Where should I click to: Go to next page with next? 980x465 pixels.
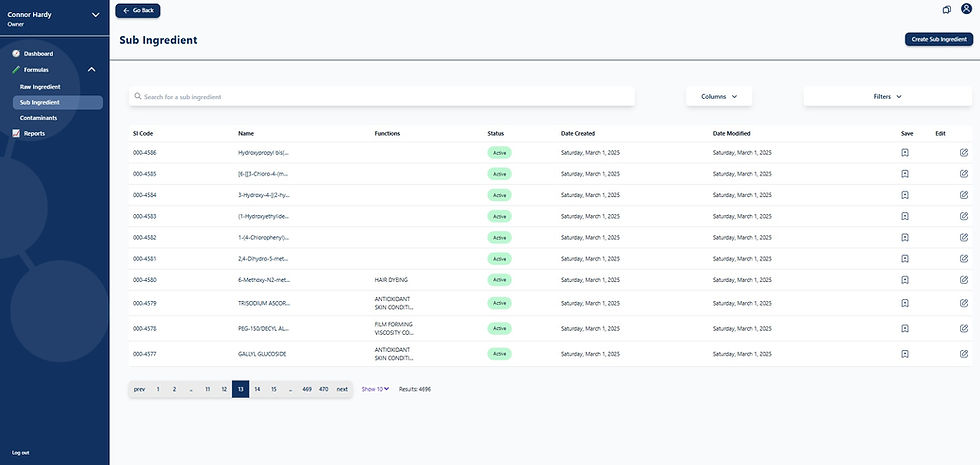(x=342, y=389)
